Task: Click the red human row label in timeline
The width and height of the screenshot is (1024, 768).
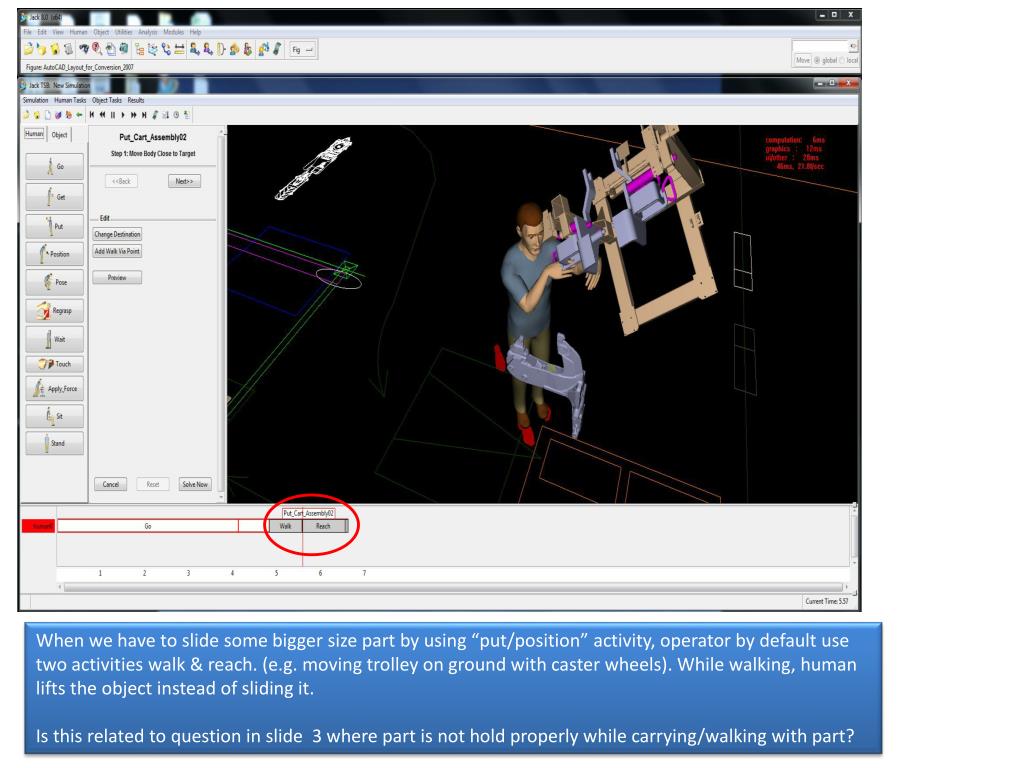Action: point(39,526)
